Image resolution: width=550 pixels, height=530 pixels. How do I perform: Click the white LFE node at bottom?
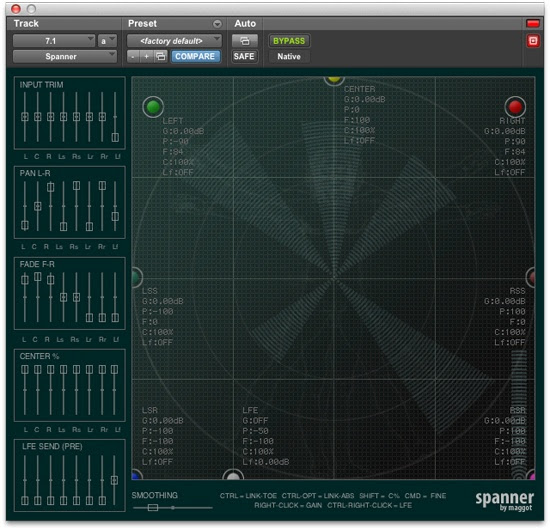pyautogui.click(x=233, y=475)
